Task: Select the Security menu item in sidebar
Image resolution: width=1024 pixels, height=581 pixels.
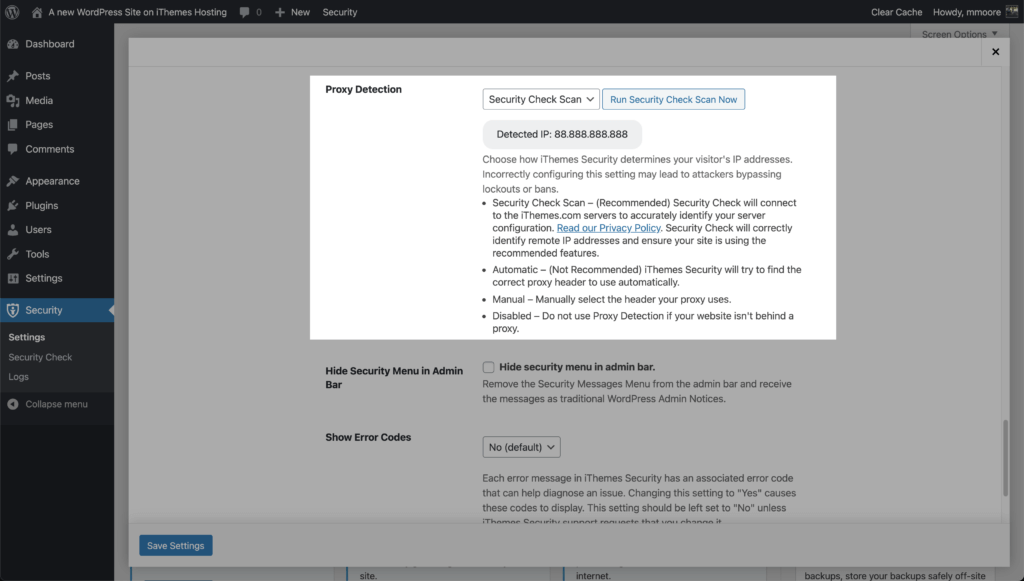Action: coord(57,310)
